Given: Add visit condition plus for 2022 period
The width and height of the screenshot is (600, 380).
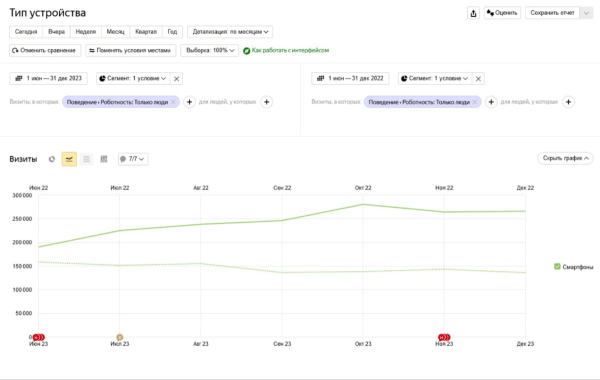Looking at the screenshot, I should [x=491, y=102].
